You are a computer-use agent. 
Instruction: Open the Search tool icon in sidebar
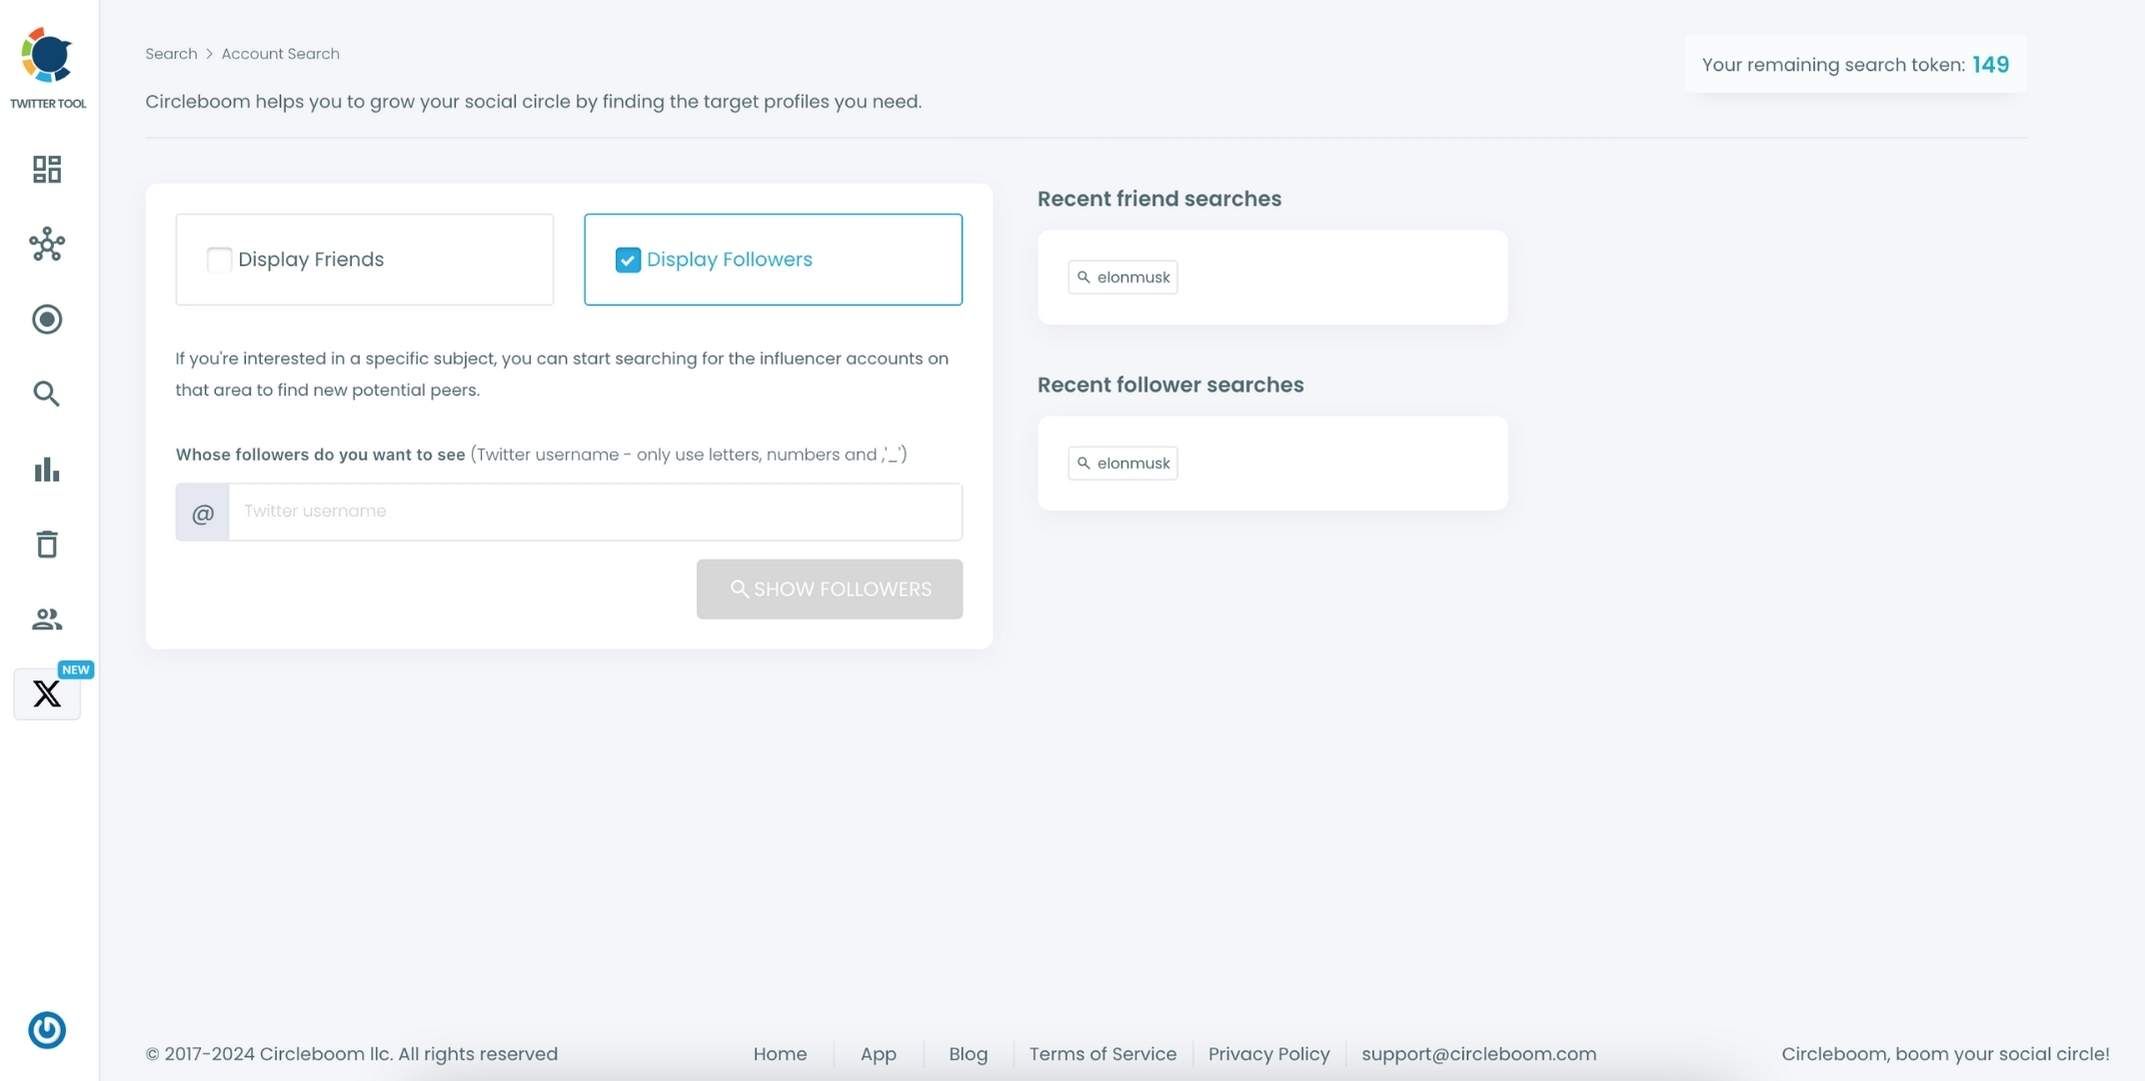(x=47, y=393)
